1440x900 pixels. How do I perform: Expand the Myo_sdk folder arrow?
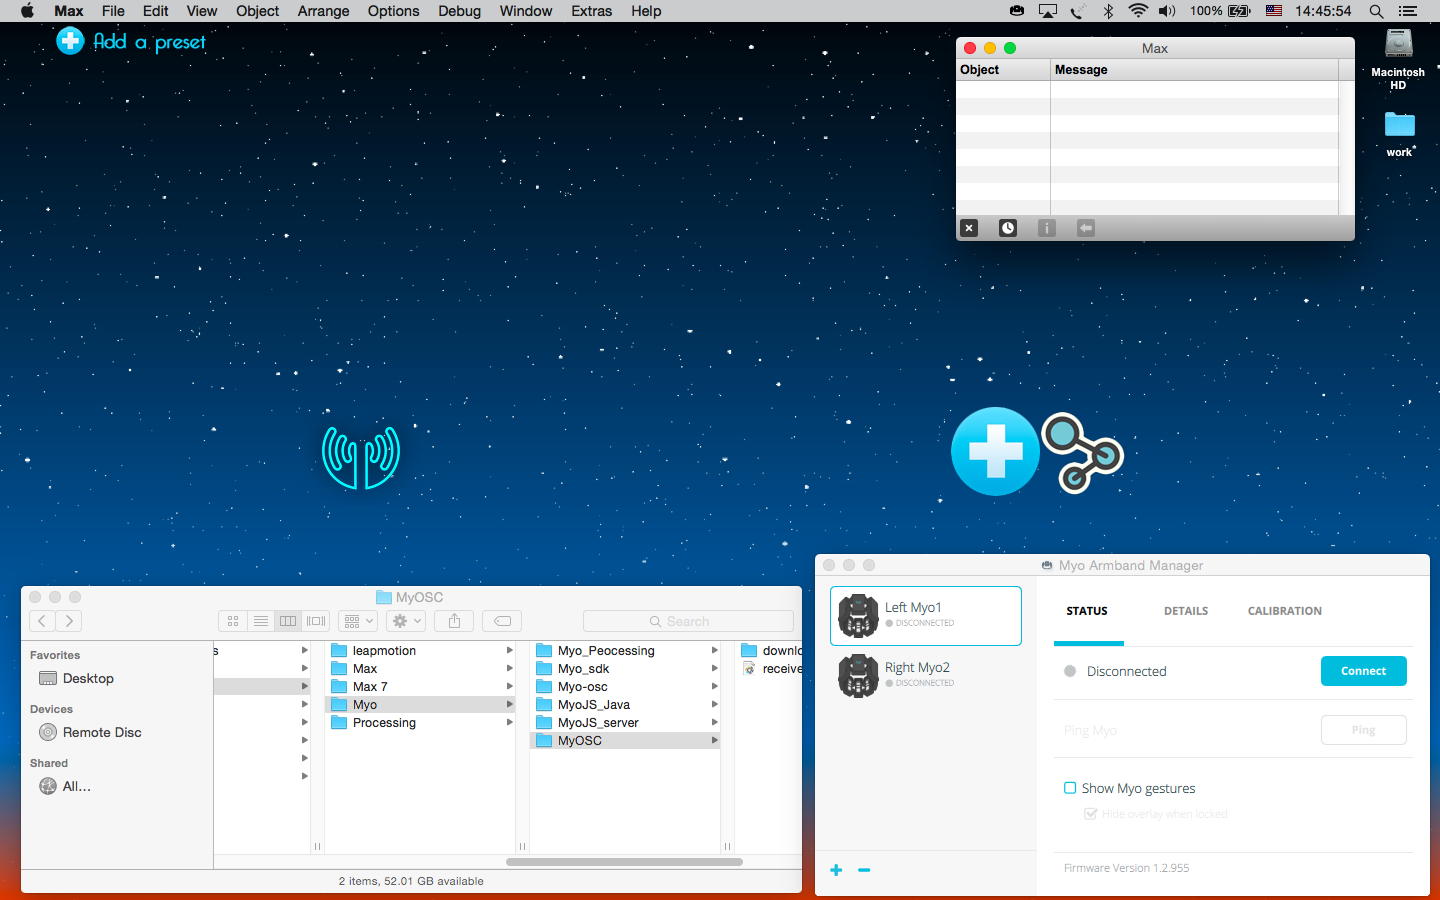(714, 669)
